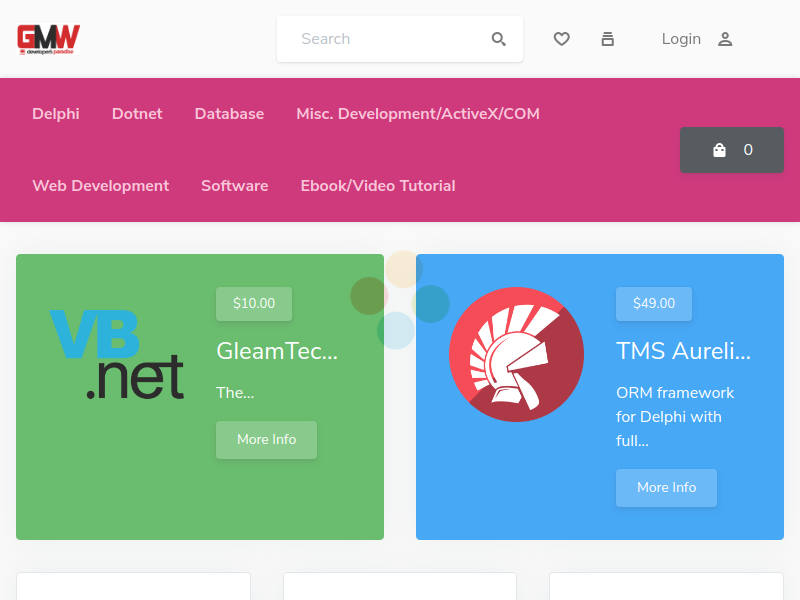Open the Delphi category
This screenshot has height=600, width=800.
(x=56, y=114)
